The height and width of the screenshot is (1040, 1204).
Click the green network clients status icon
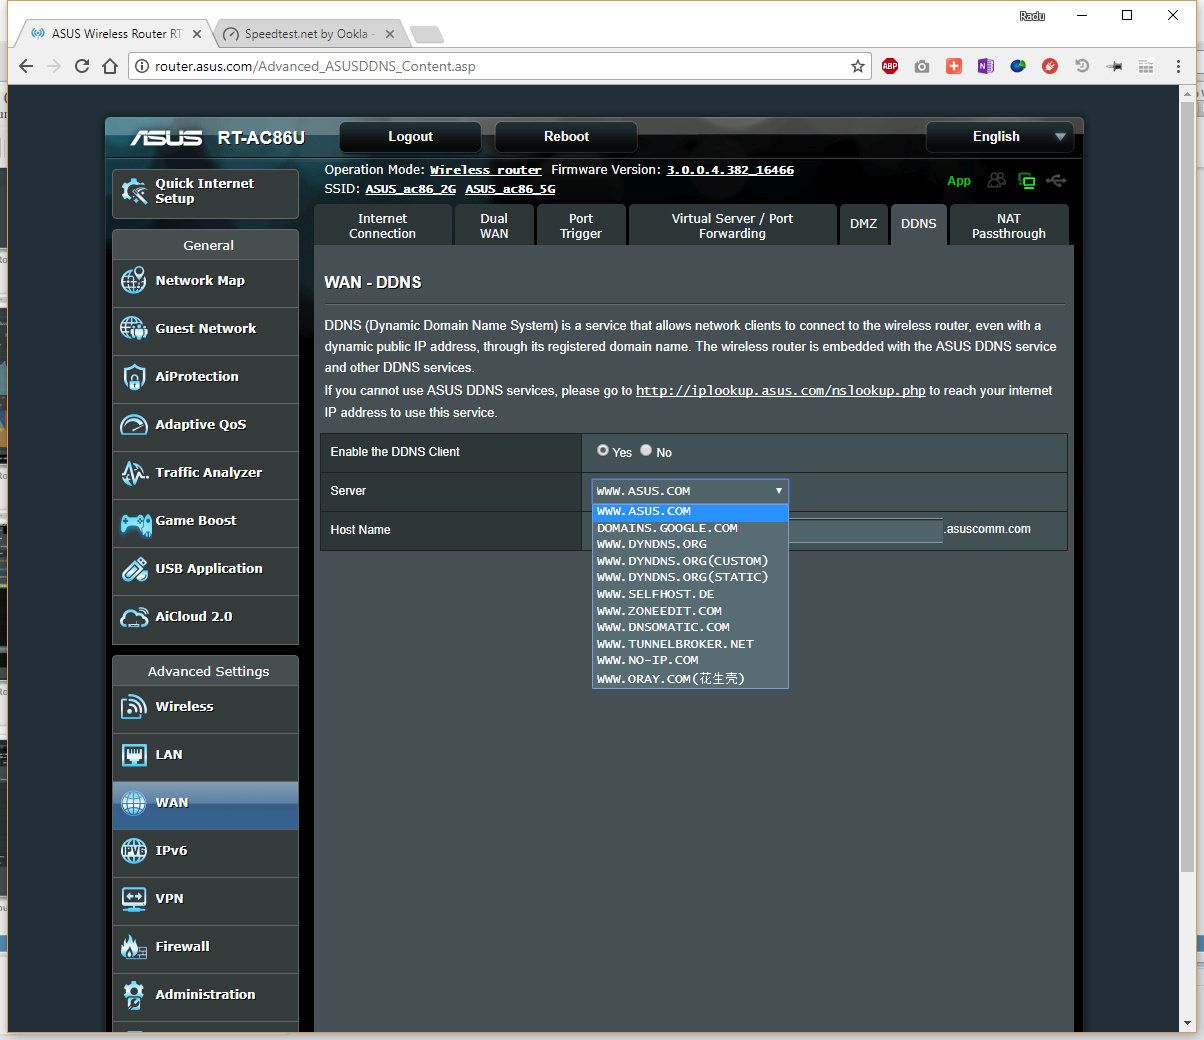pyautogui.click(x=1026, y=181)
